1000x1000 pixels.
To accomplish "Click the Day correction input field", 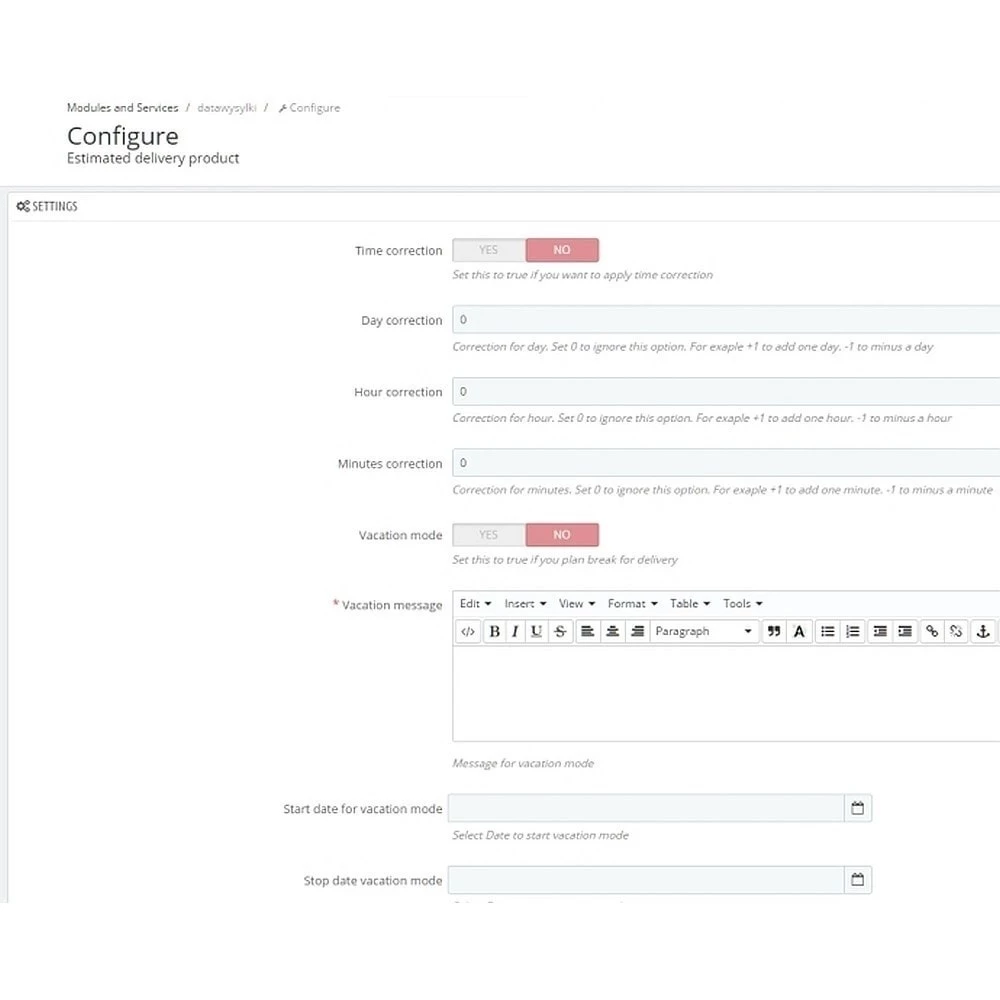I will (x=726, y=319).
